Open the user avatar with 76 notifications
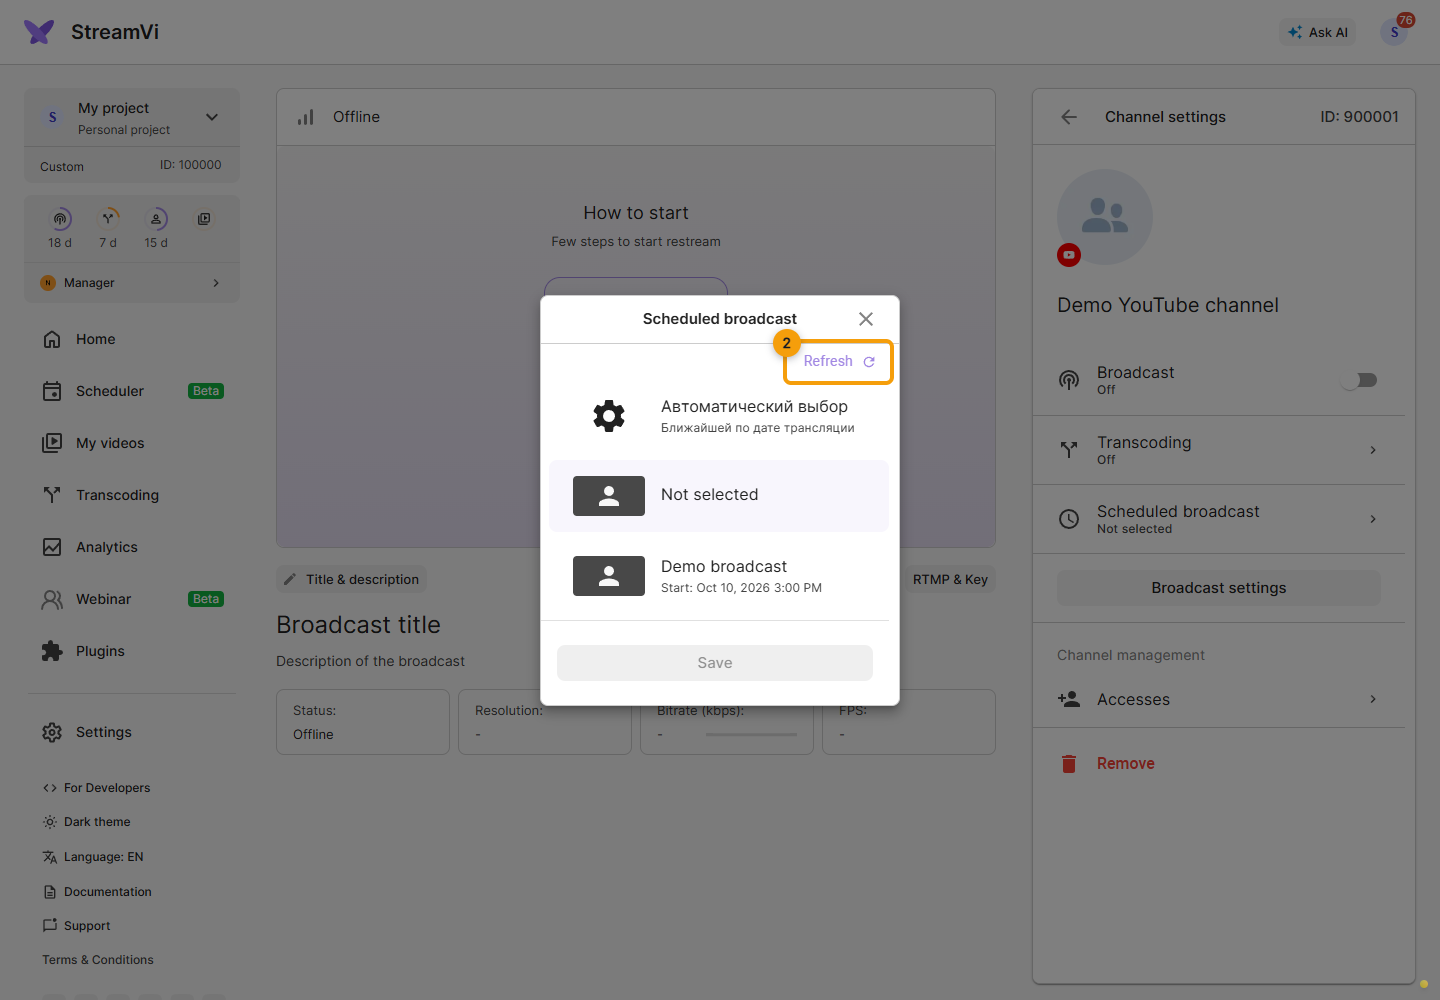Image resolution: width=1440 pixels, height=1000 pixels. coord(1394,32)
